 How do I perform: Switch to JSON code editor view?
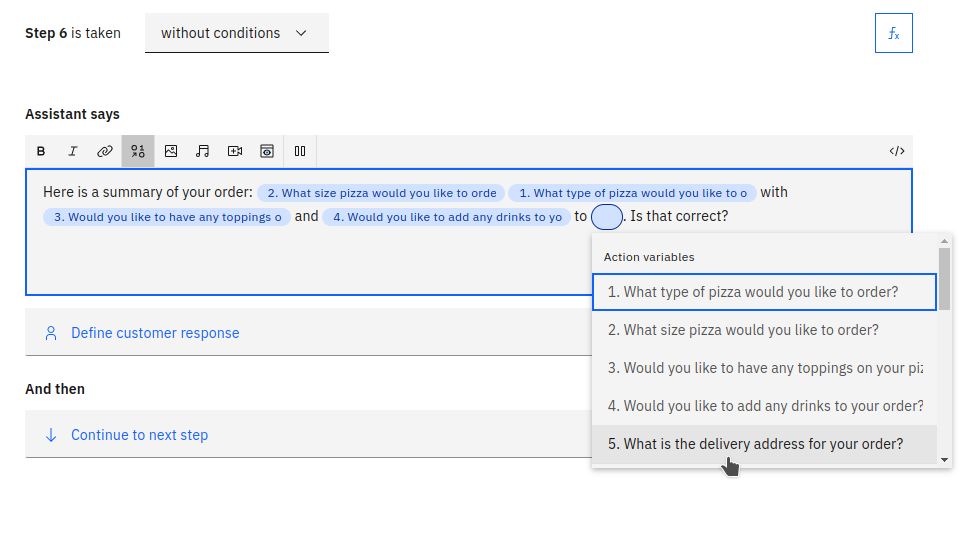click(x=896, y=151)
